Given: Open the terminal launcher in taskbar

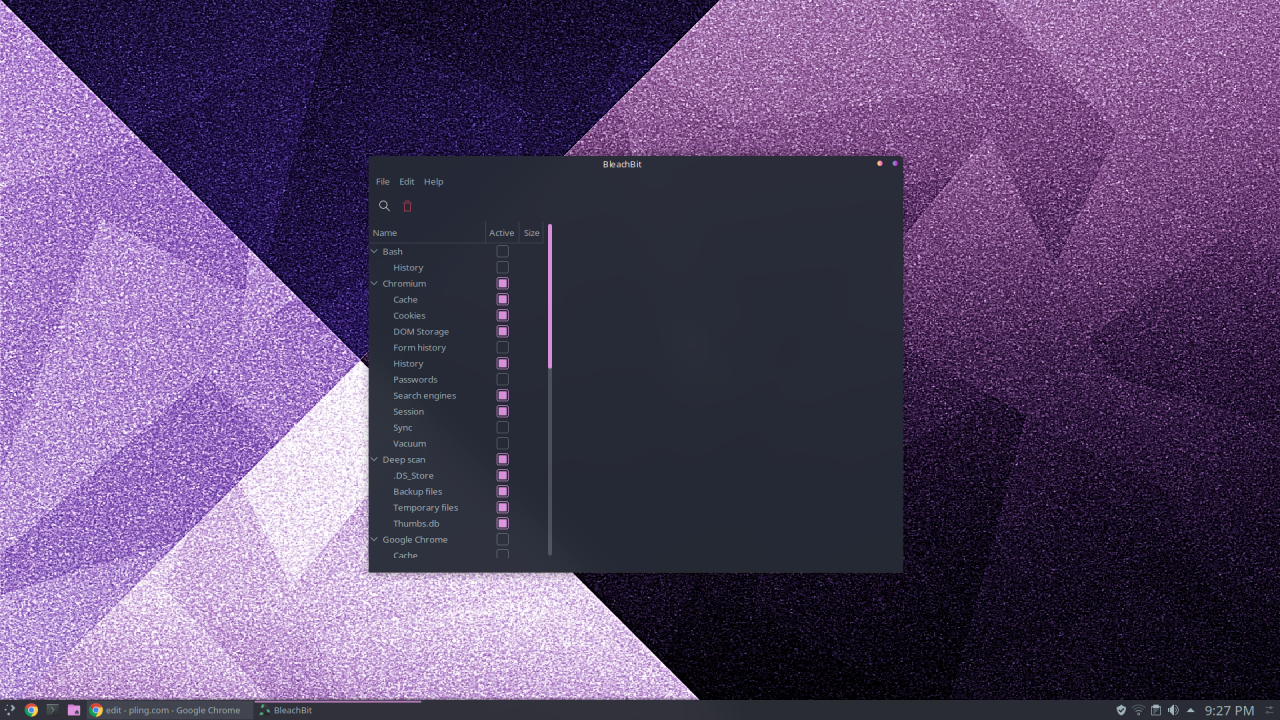Looking at the screenshot, I should (x=52, y=710).
